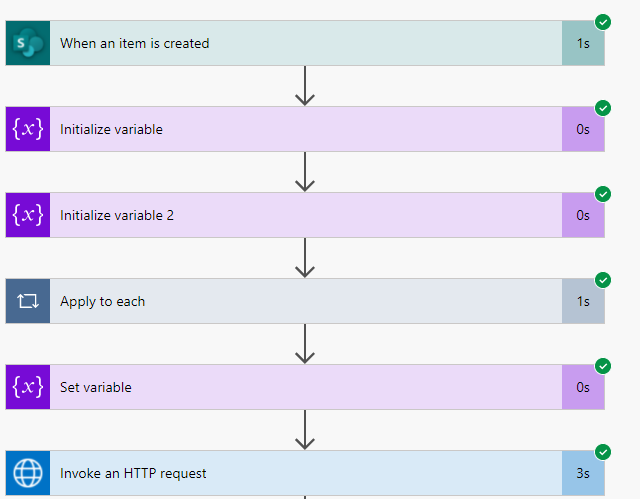Click the Initialize variable 2 icon
Screen dimensions: 640x499
tap(27, 215)
